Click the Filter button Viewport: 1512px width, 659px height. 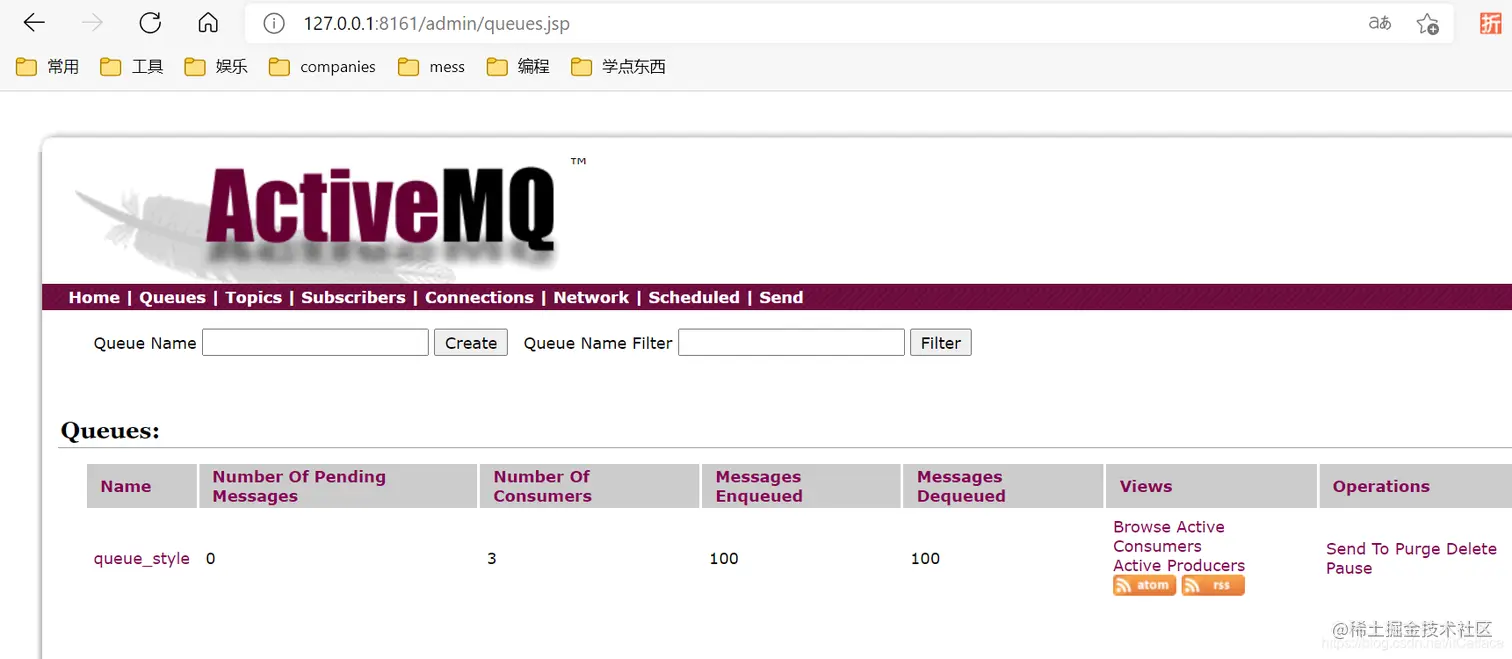tap(940, 343)
